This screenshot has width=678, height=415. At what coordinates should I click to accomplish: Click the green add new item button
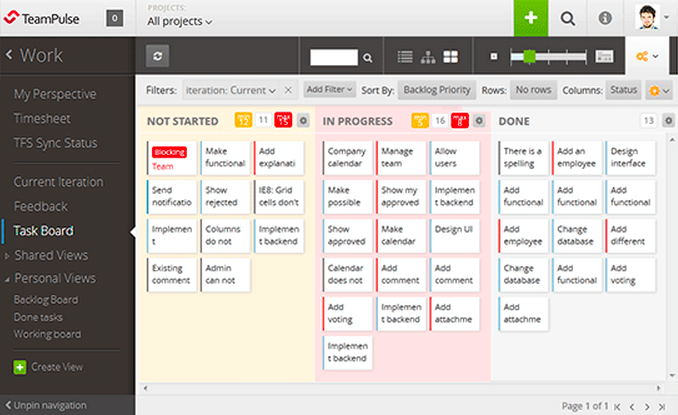point(530,18)
